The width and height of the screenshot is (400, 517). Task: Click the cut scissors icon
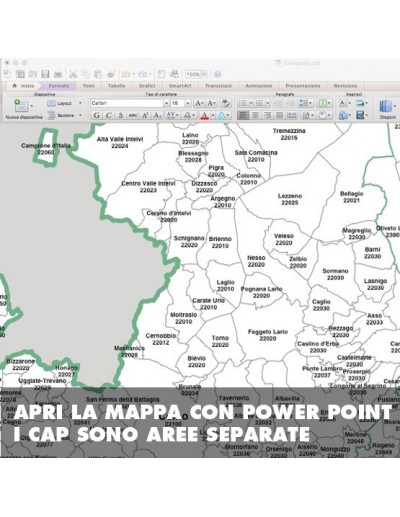click(x=73, y=74)
